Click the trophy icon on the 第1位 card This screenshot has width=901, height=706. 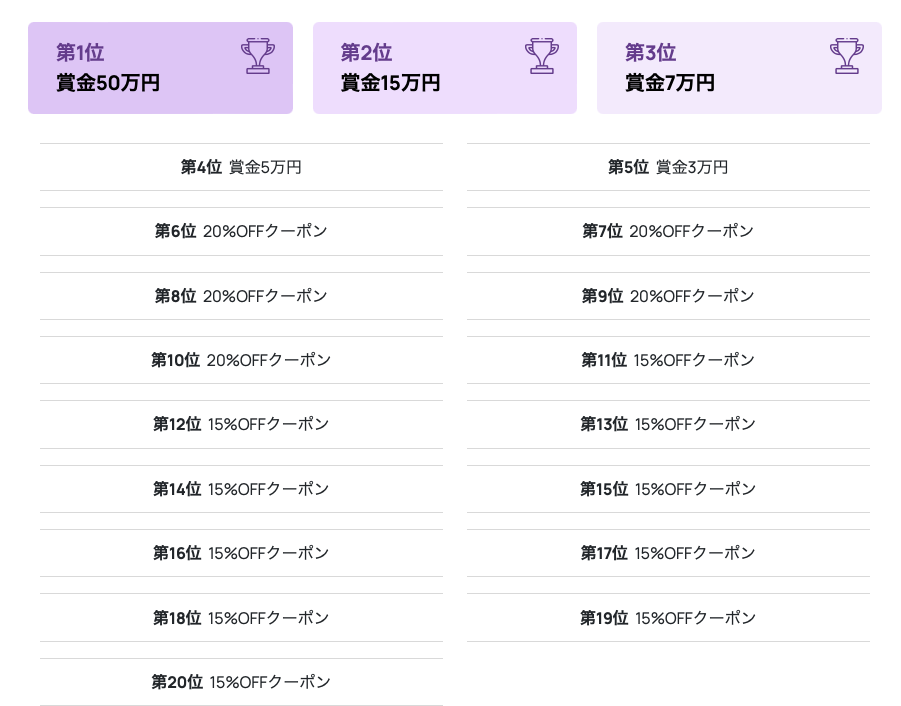(x=257, y=56)
